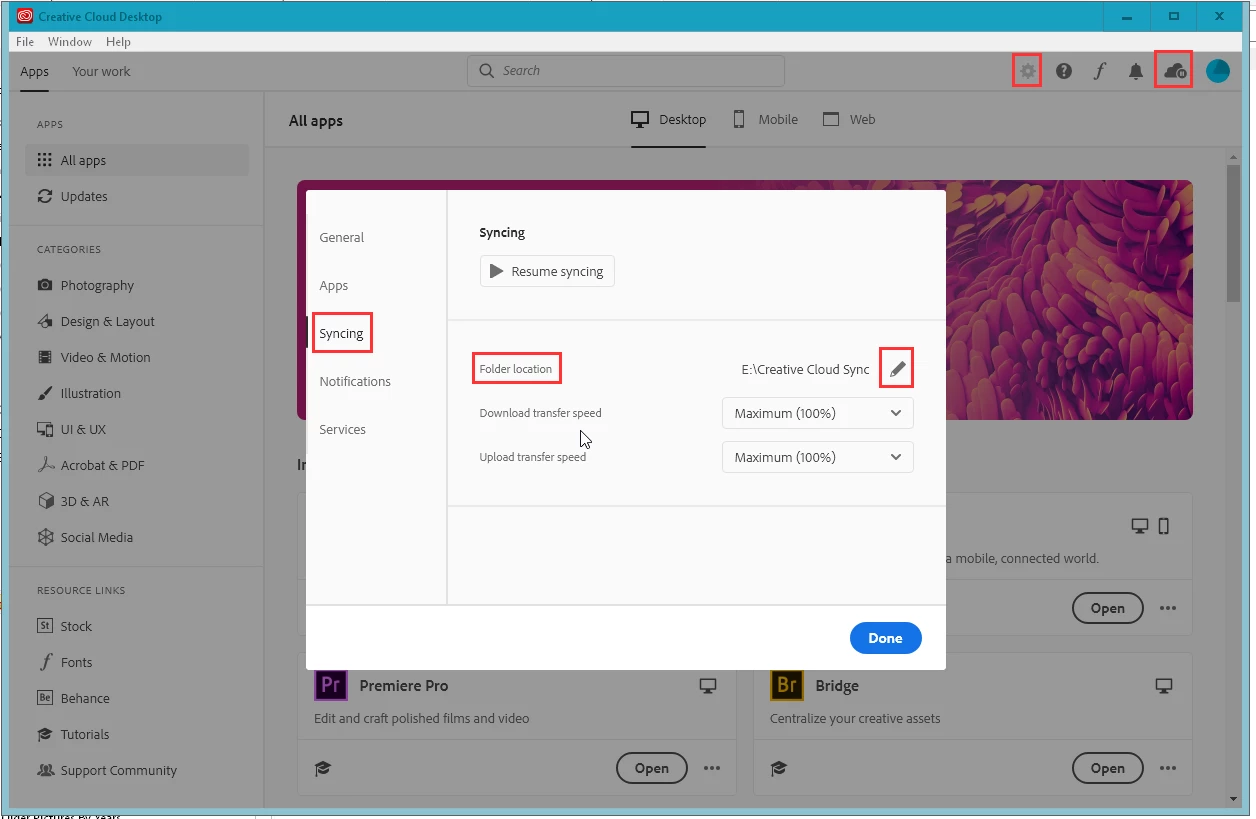Click the Download transfer speed label
This screenshot has height=819, width=1256.
coord(540,413)
